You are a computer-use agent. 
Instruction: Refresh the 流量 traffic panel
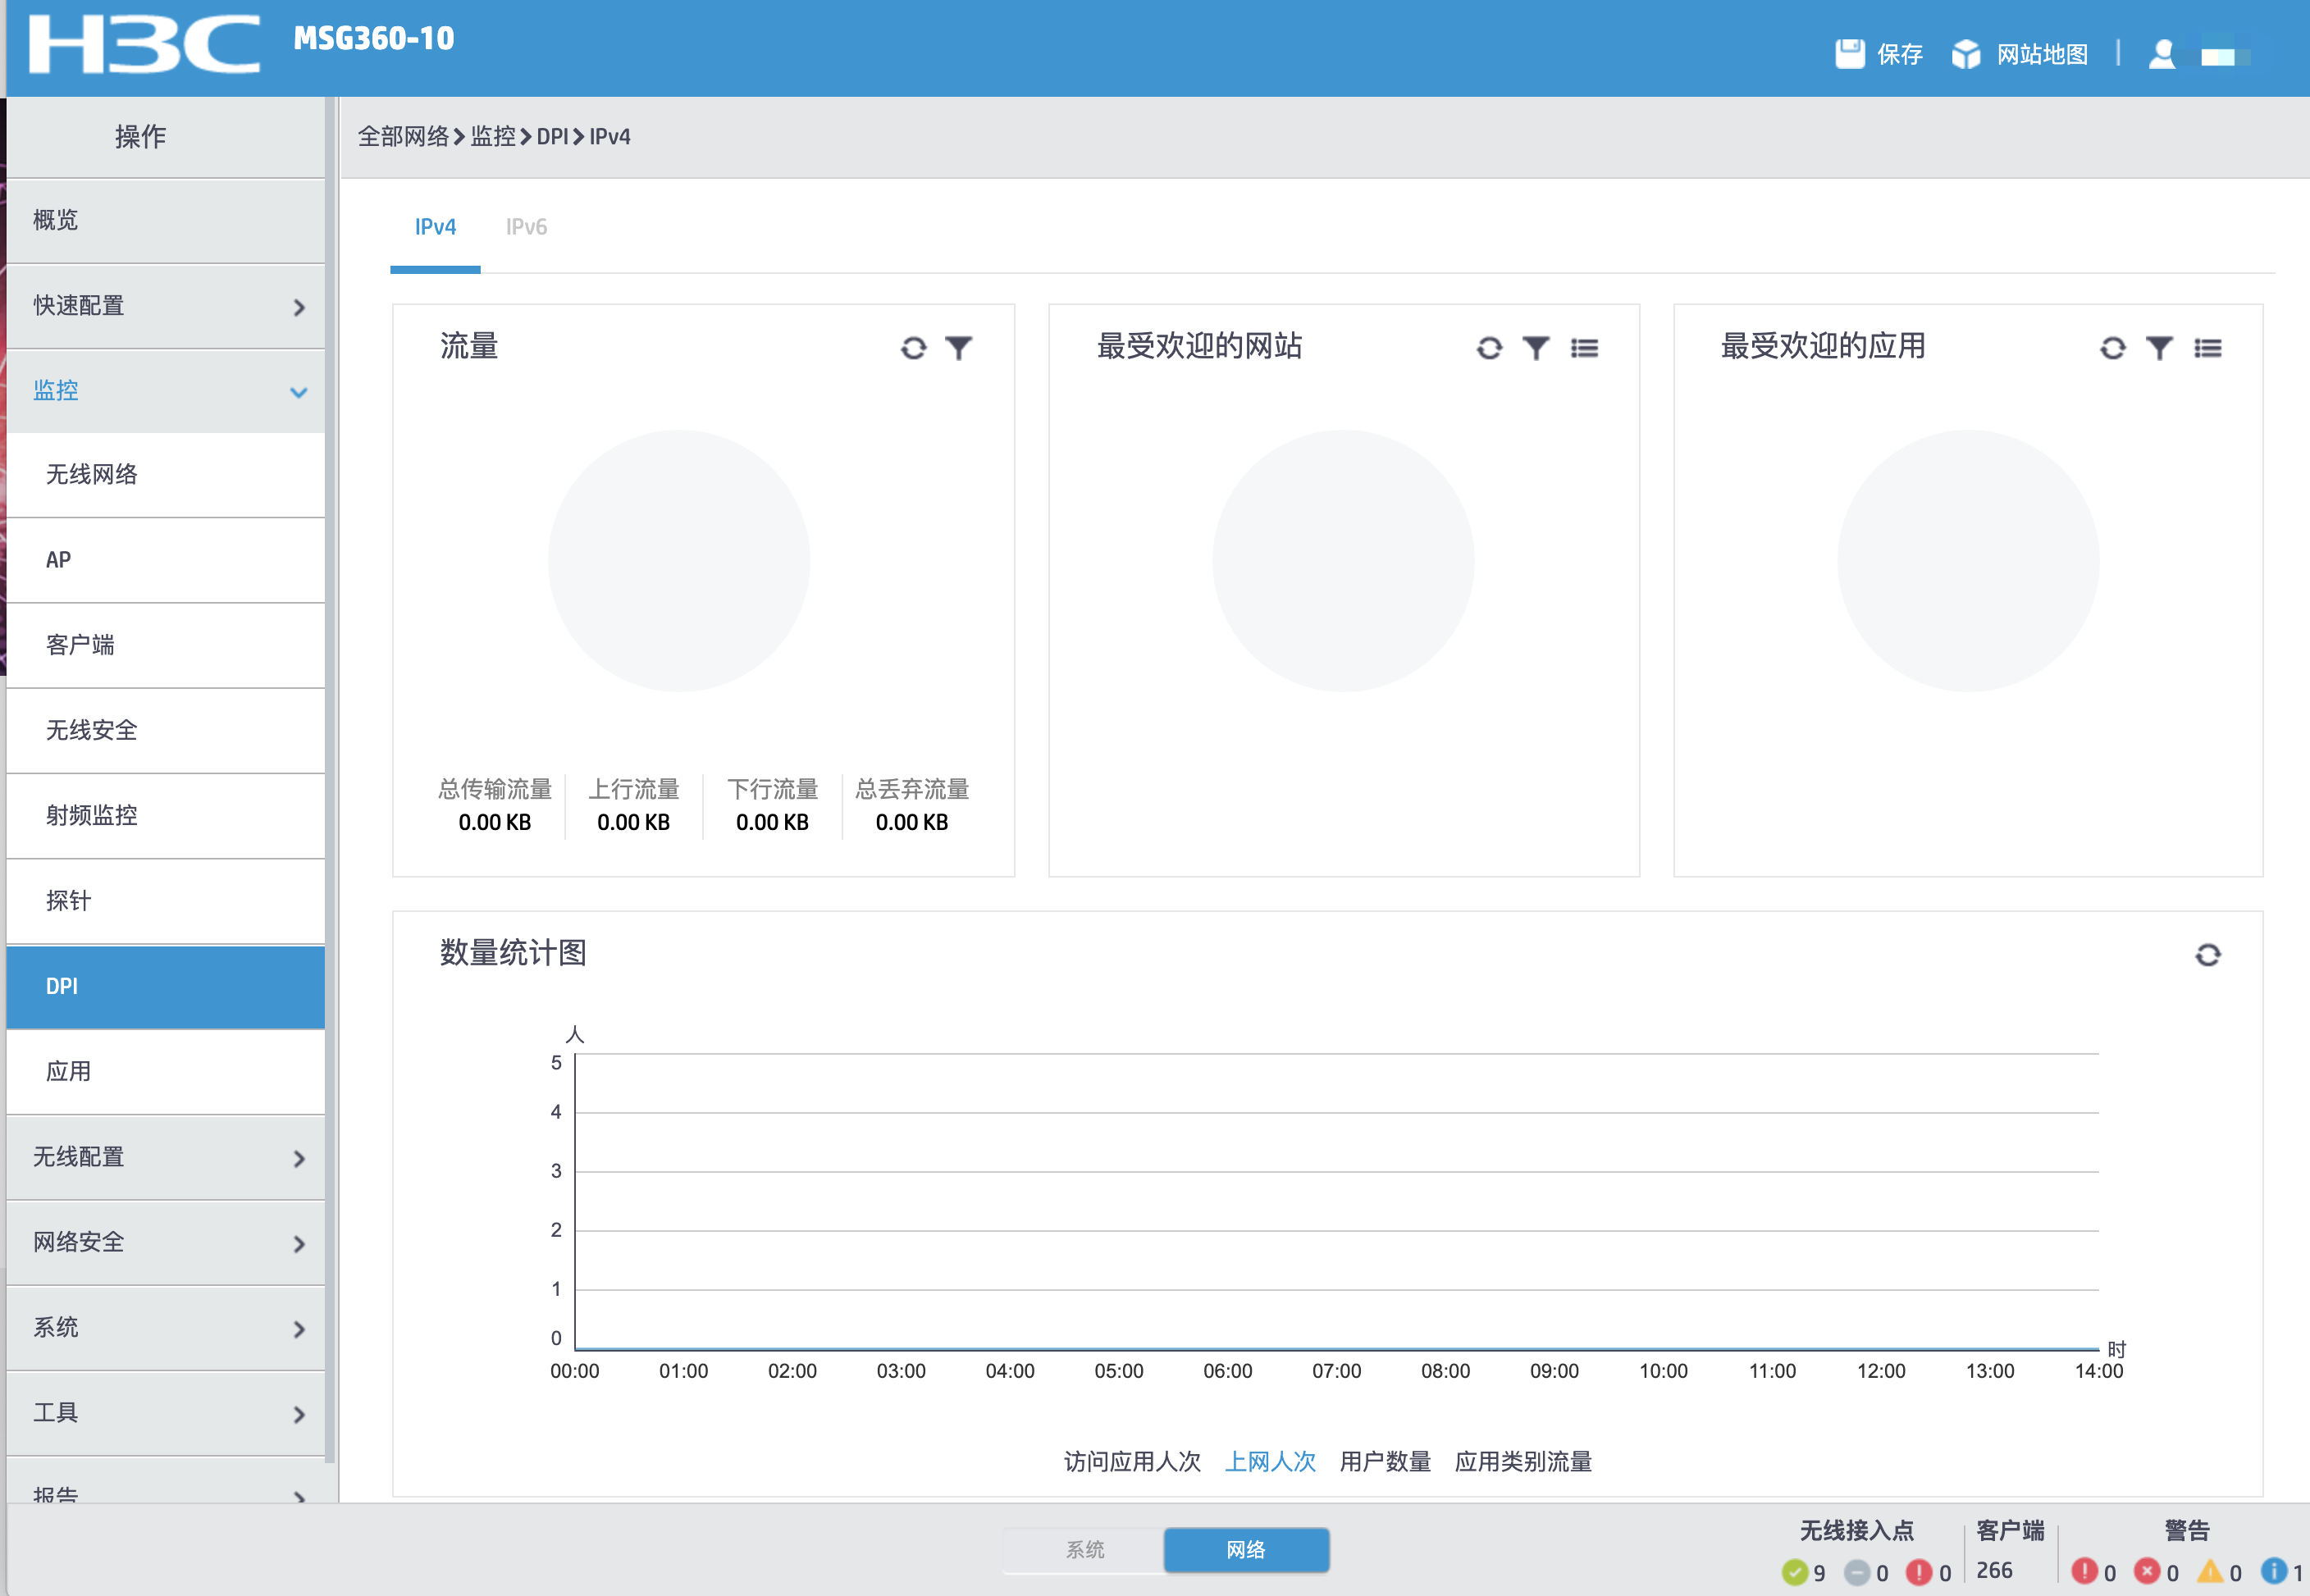[913, 348]
